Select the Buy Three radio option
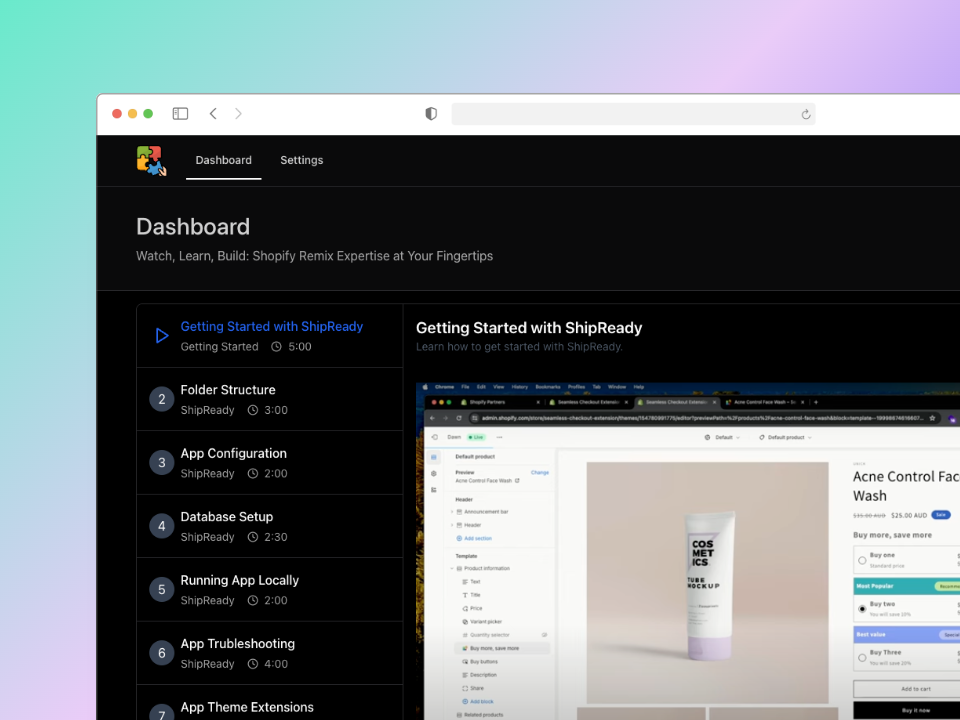 click(862, 657)
